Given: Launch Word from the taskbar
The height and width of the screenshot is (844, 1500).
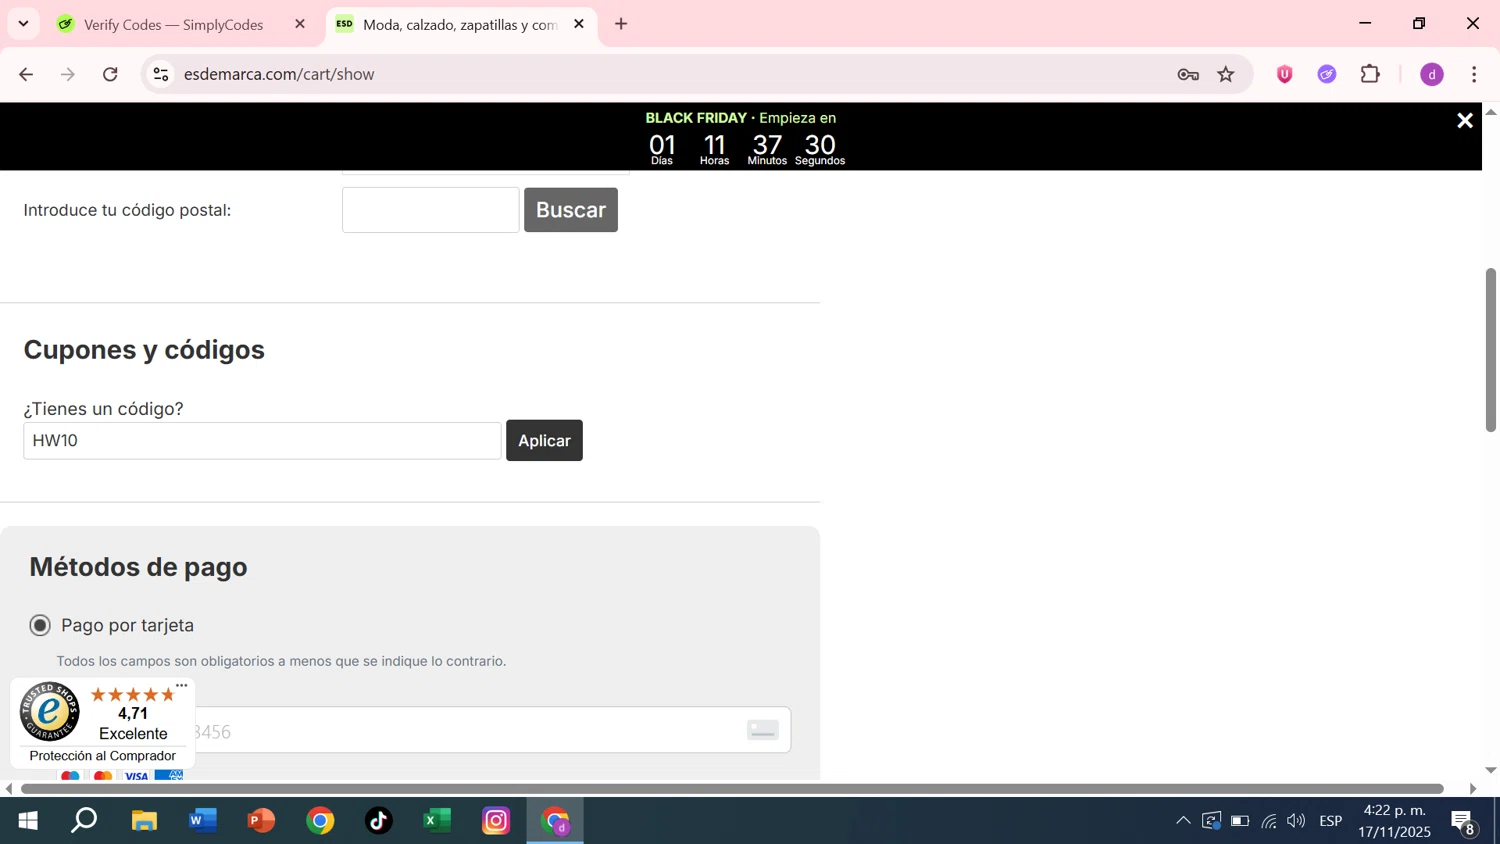Looking at the screenshot, I should coord(203,821).
